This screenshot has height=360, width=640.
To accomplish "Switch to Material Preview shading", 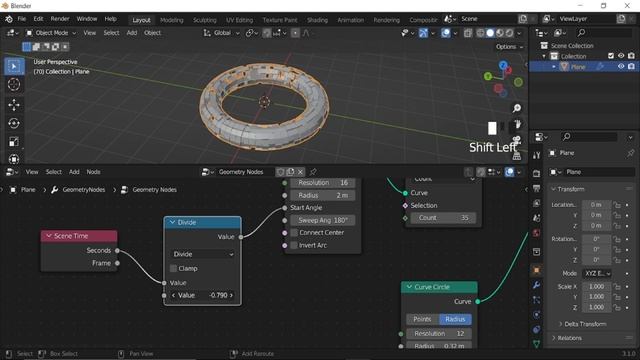I will pyautogui.click(x=500, y=33).
